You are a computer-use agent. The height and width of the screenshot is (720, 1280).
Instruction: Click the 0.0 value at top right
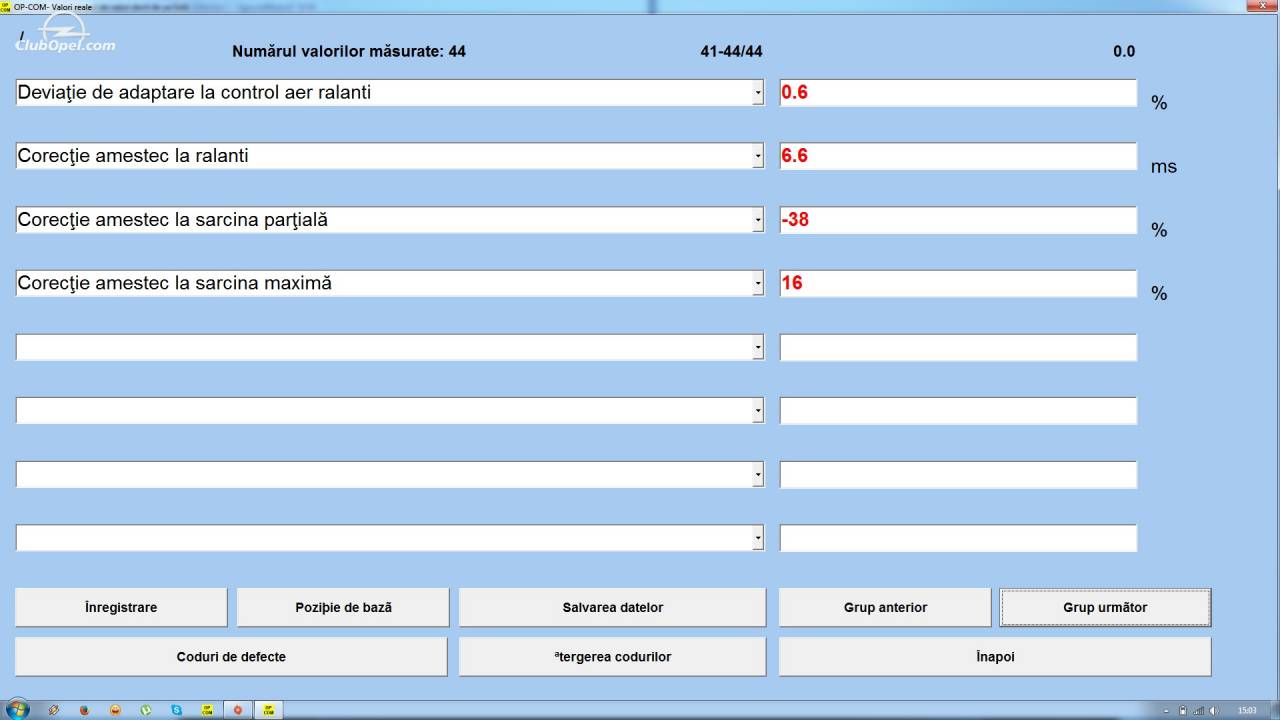coord(1124,51)
